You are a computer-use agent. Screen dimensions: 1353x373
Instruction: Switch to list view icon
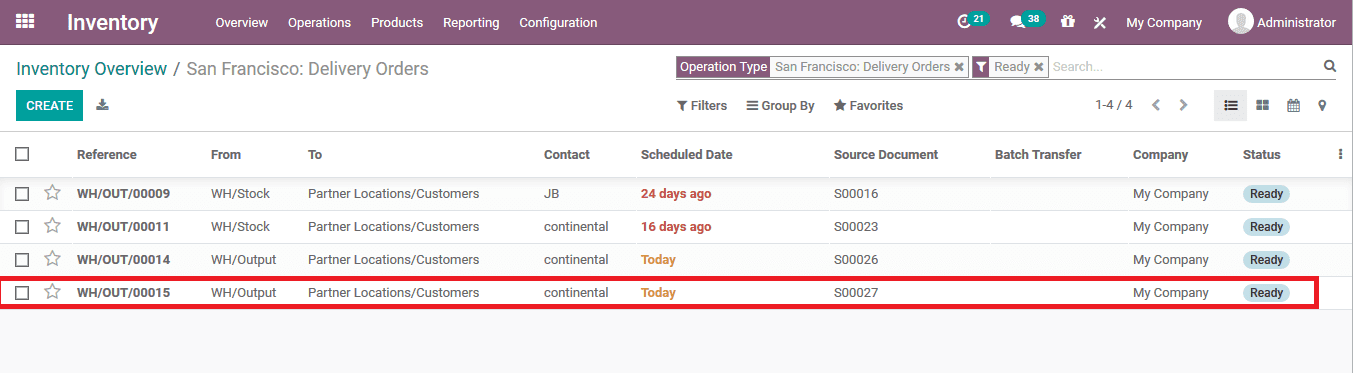tap(1231, 105)
